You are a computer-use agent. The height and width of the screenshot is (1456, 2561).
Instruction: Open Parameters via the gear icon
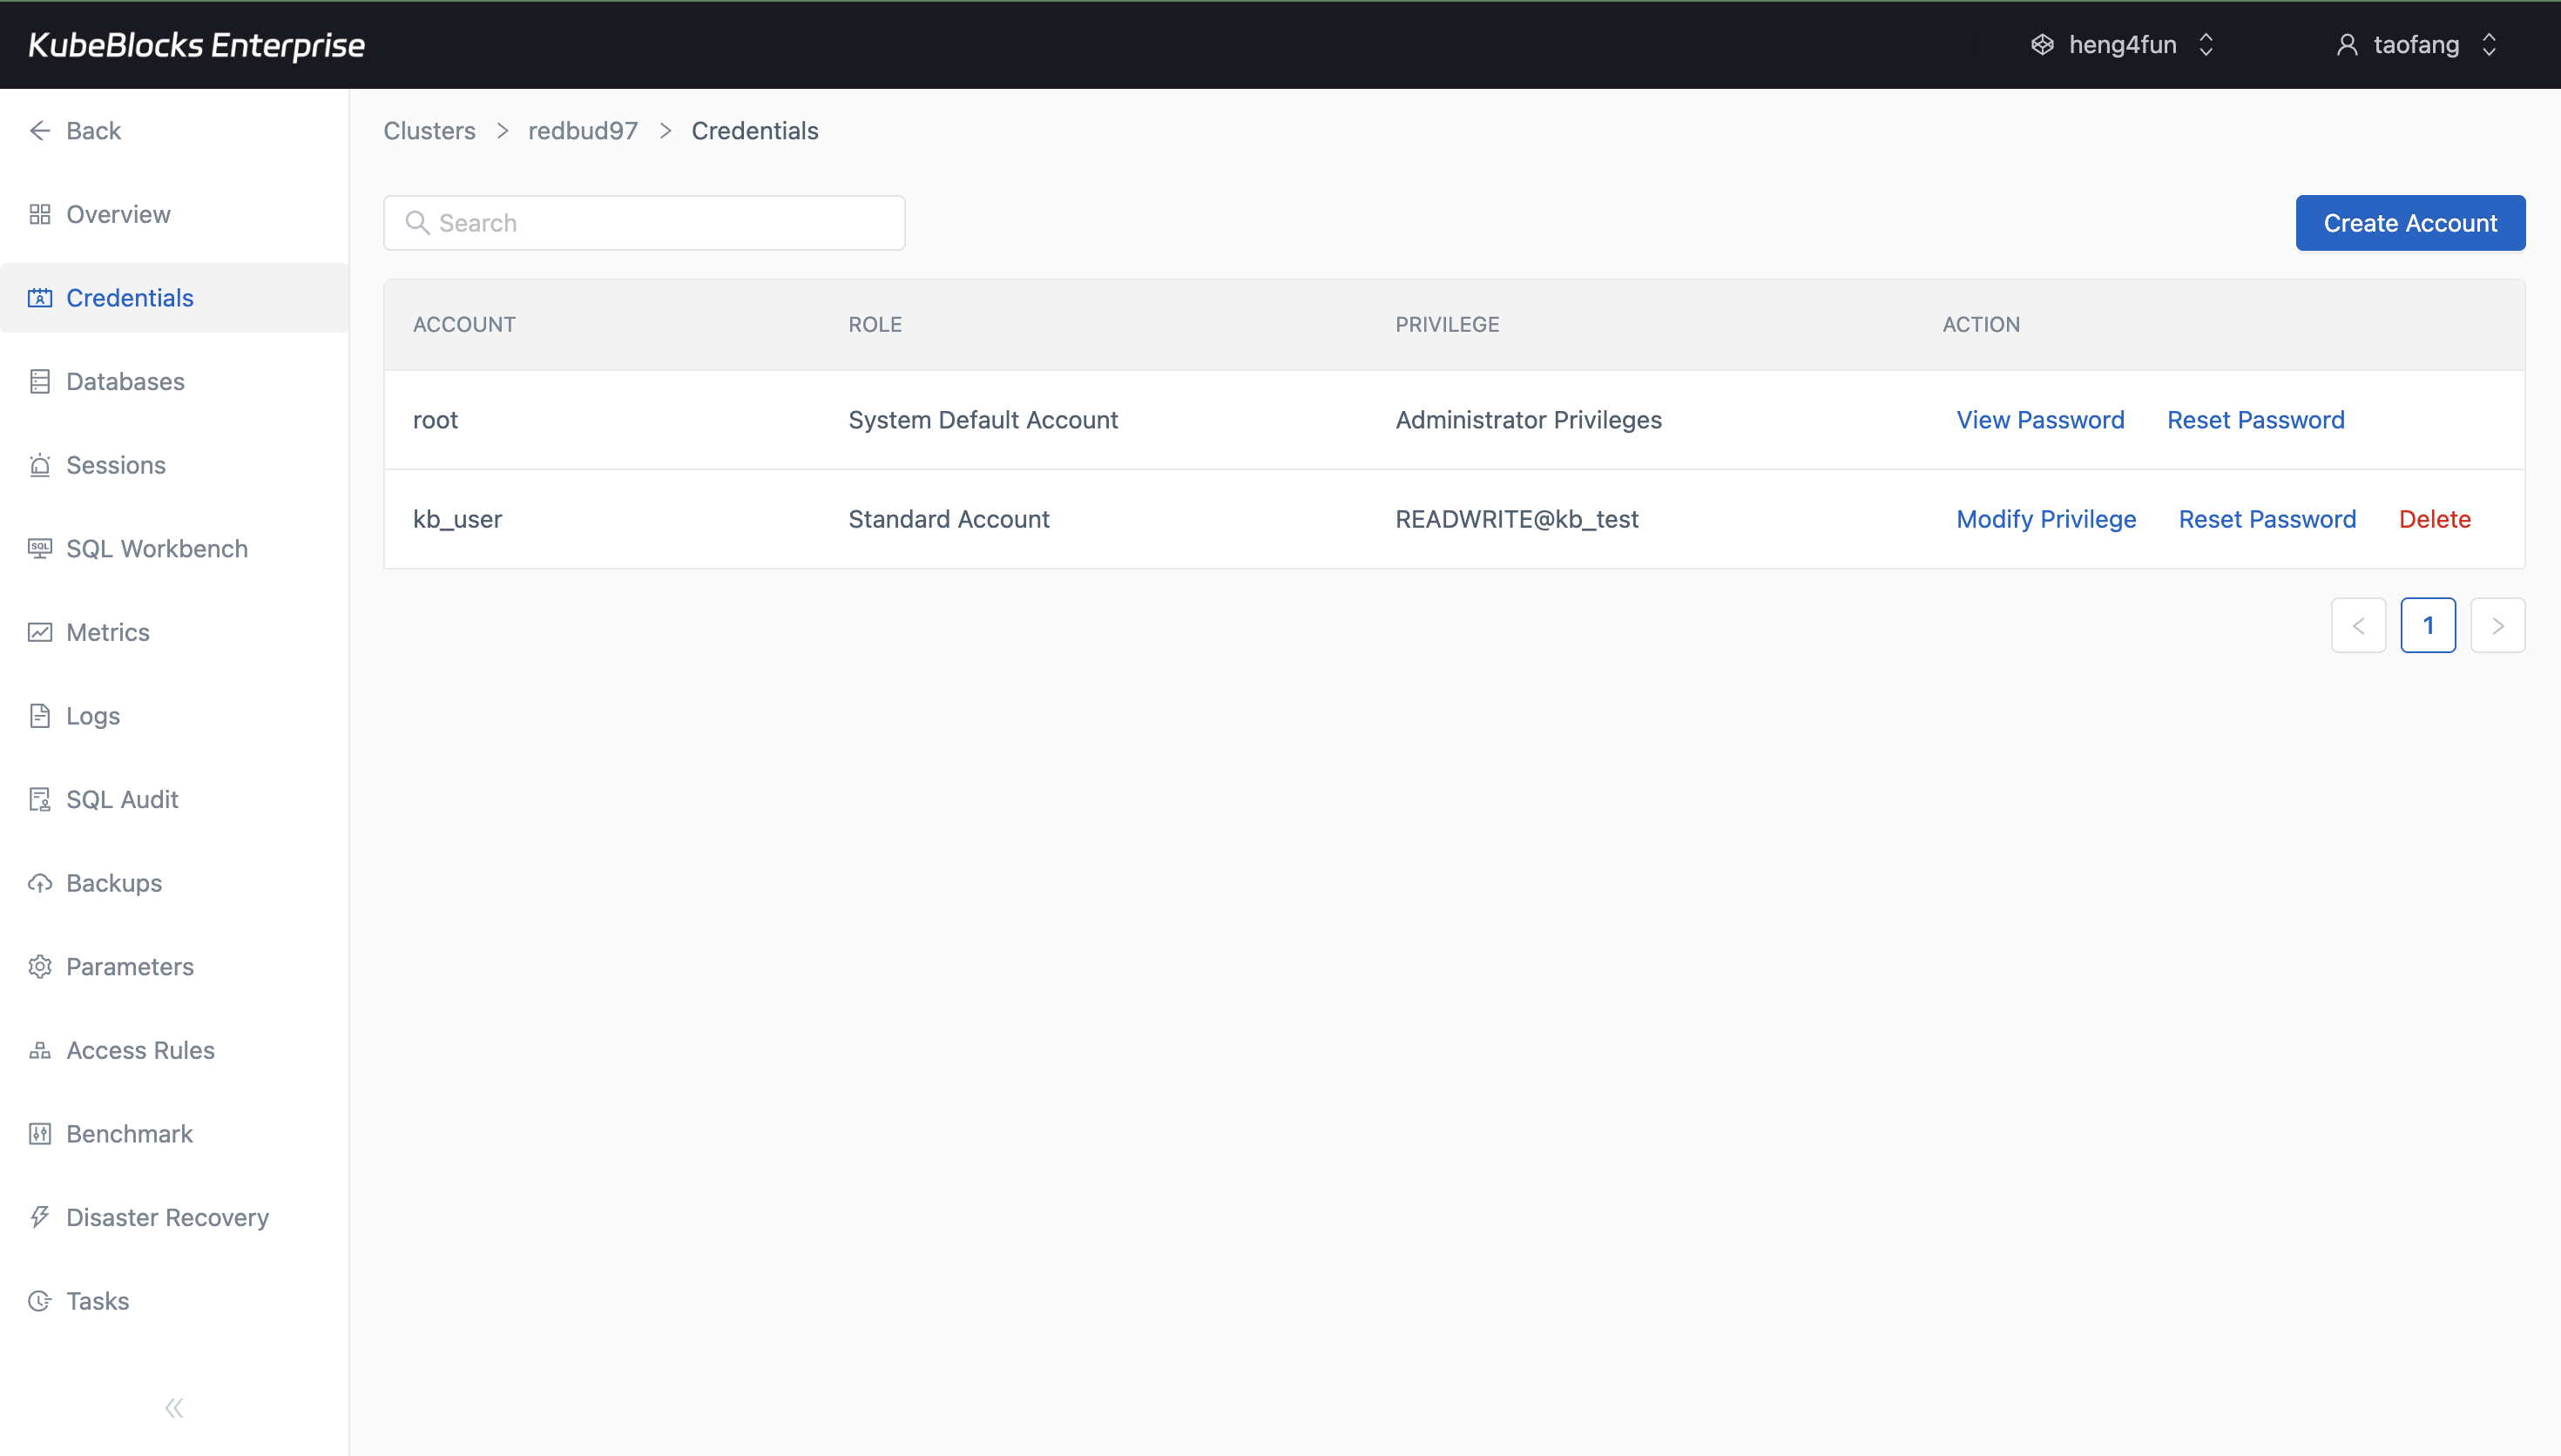(x=40, y=966)
